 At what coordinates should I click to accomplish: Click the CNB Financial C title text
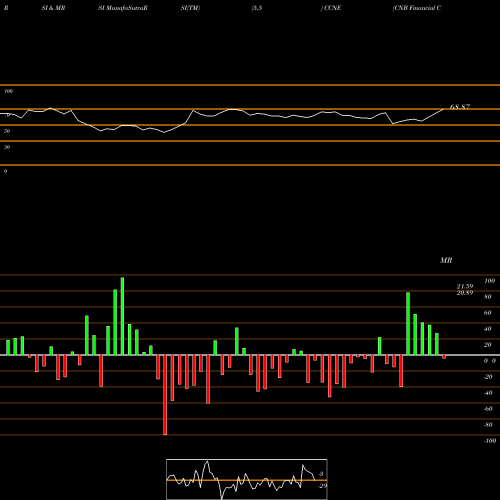(x=417, y=8)
